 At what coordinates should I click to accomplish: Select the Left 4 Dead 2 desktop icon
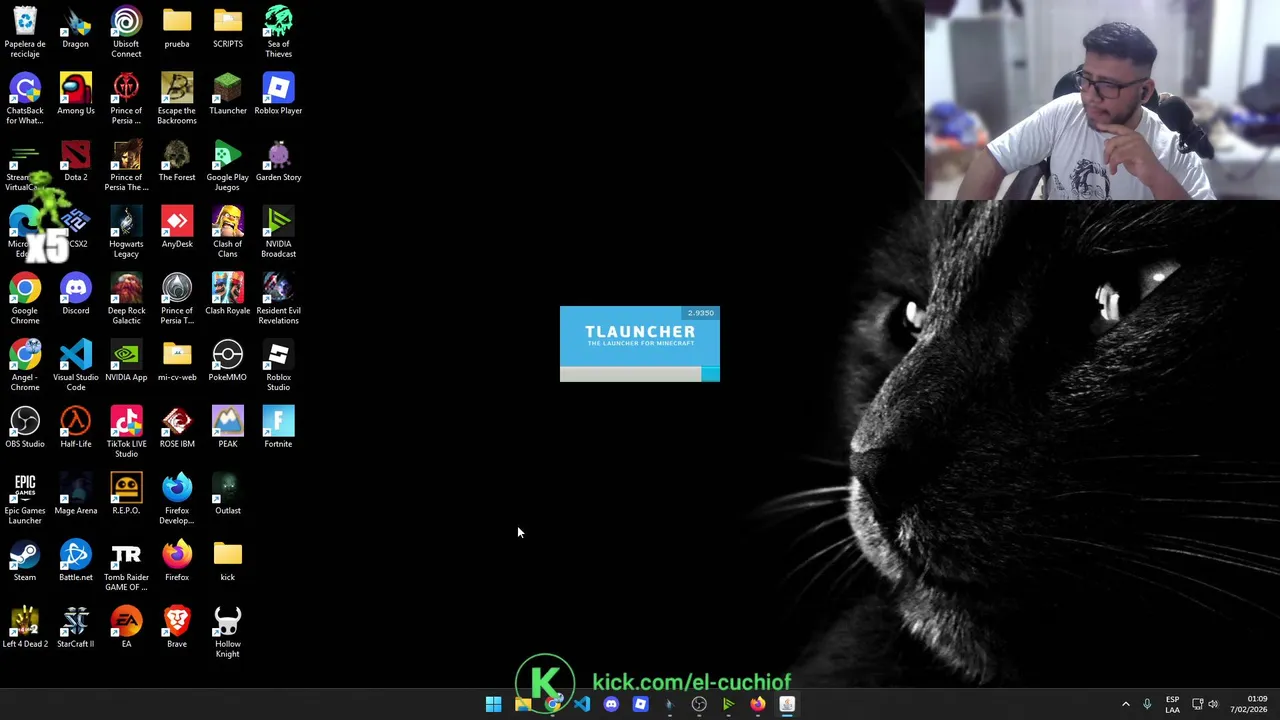point(25,628)
